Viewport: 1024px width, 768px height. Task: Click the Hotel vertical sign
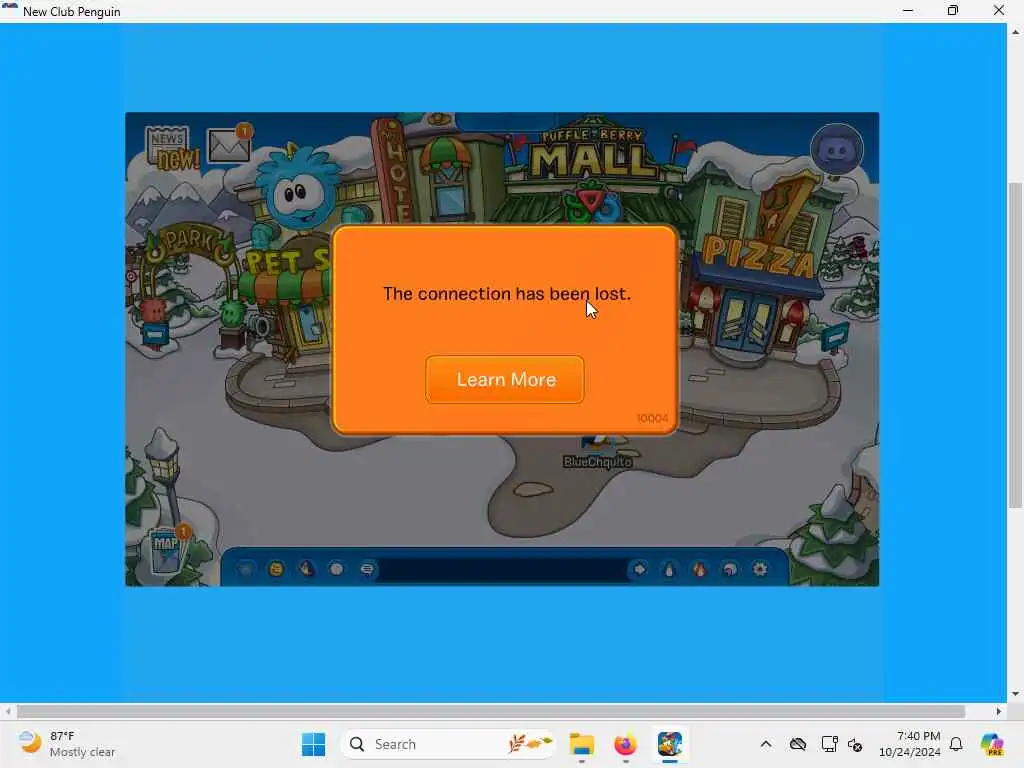pos(394,171)
